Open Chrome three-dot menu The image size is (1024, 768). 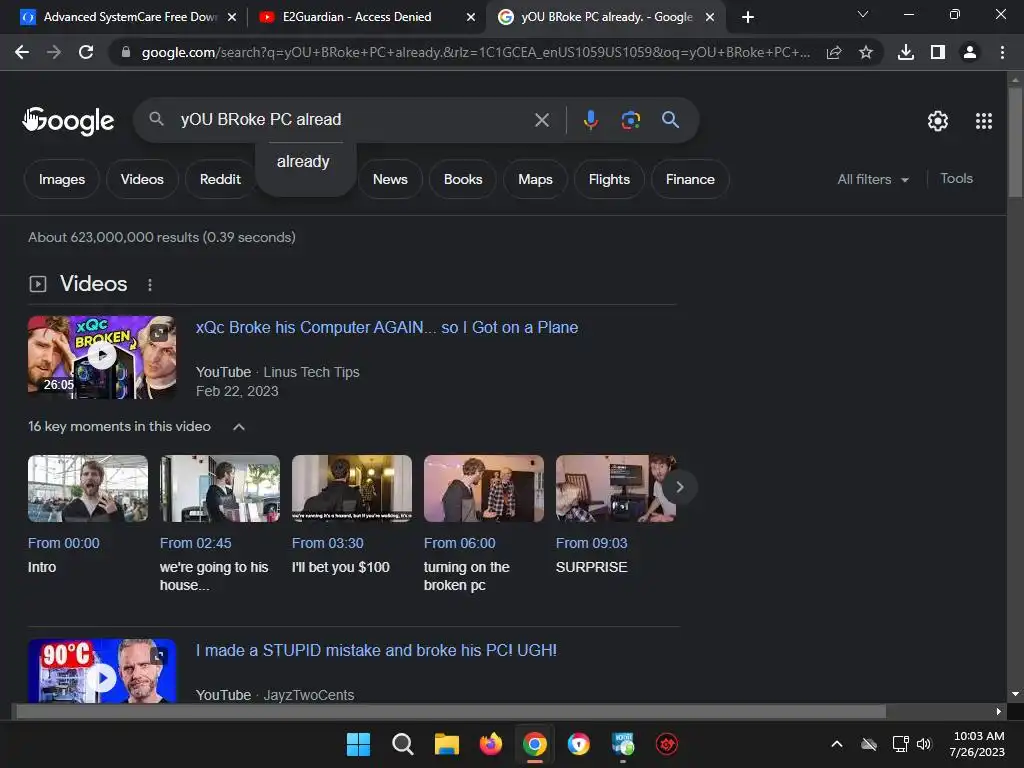coord(1002,52)
